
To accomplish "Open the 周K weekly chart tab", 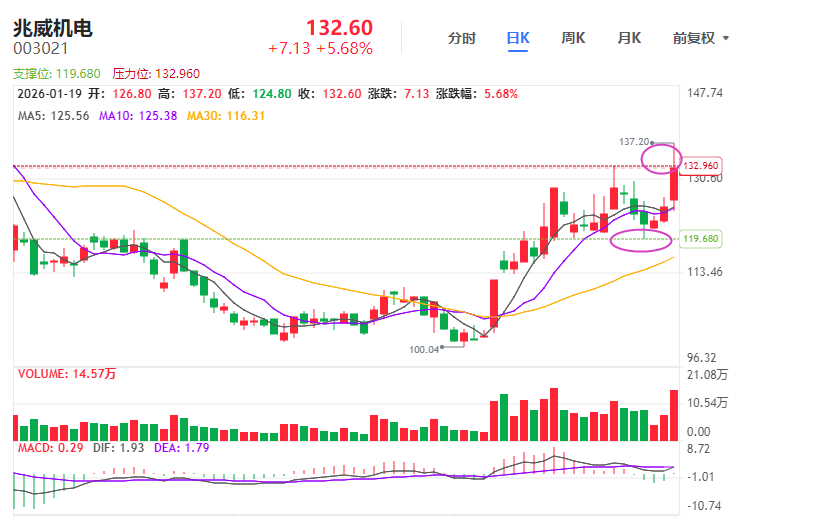I will [573, 38].
